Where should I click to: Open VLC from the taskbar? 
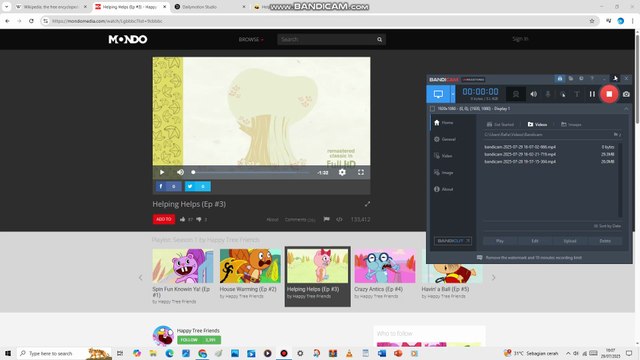point(349,353)
